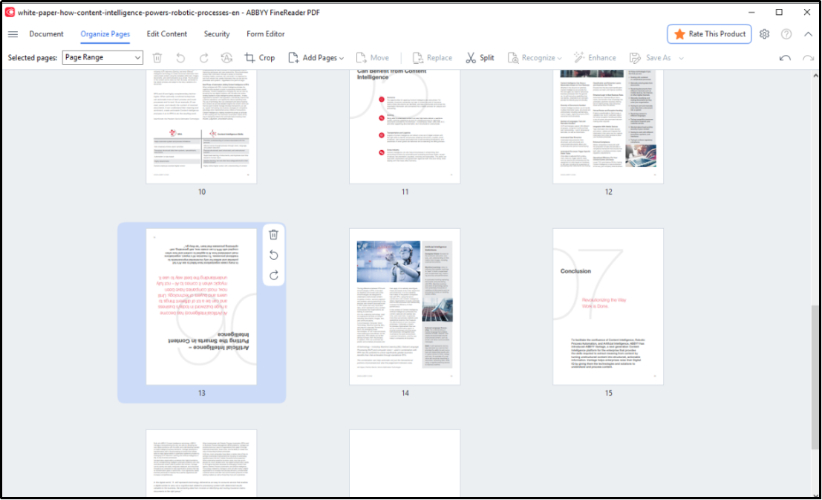The height and width of the screenshot is (500, 822).
Task: Select the Crop tool in the toolbar
Action: tap(260, 58)
